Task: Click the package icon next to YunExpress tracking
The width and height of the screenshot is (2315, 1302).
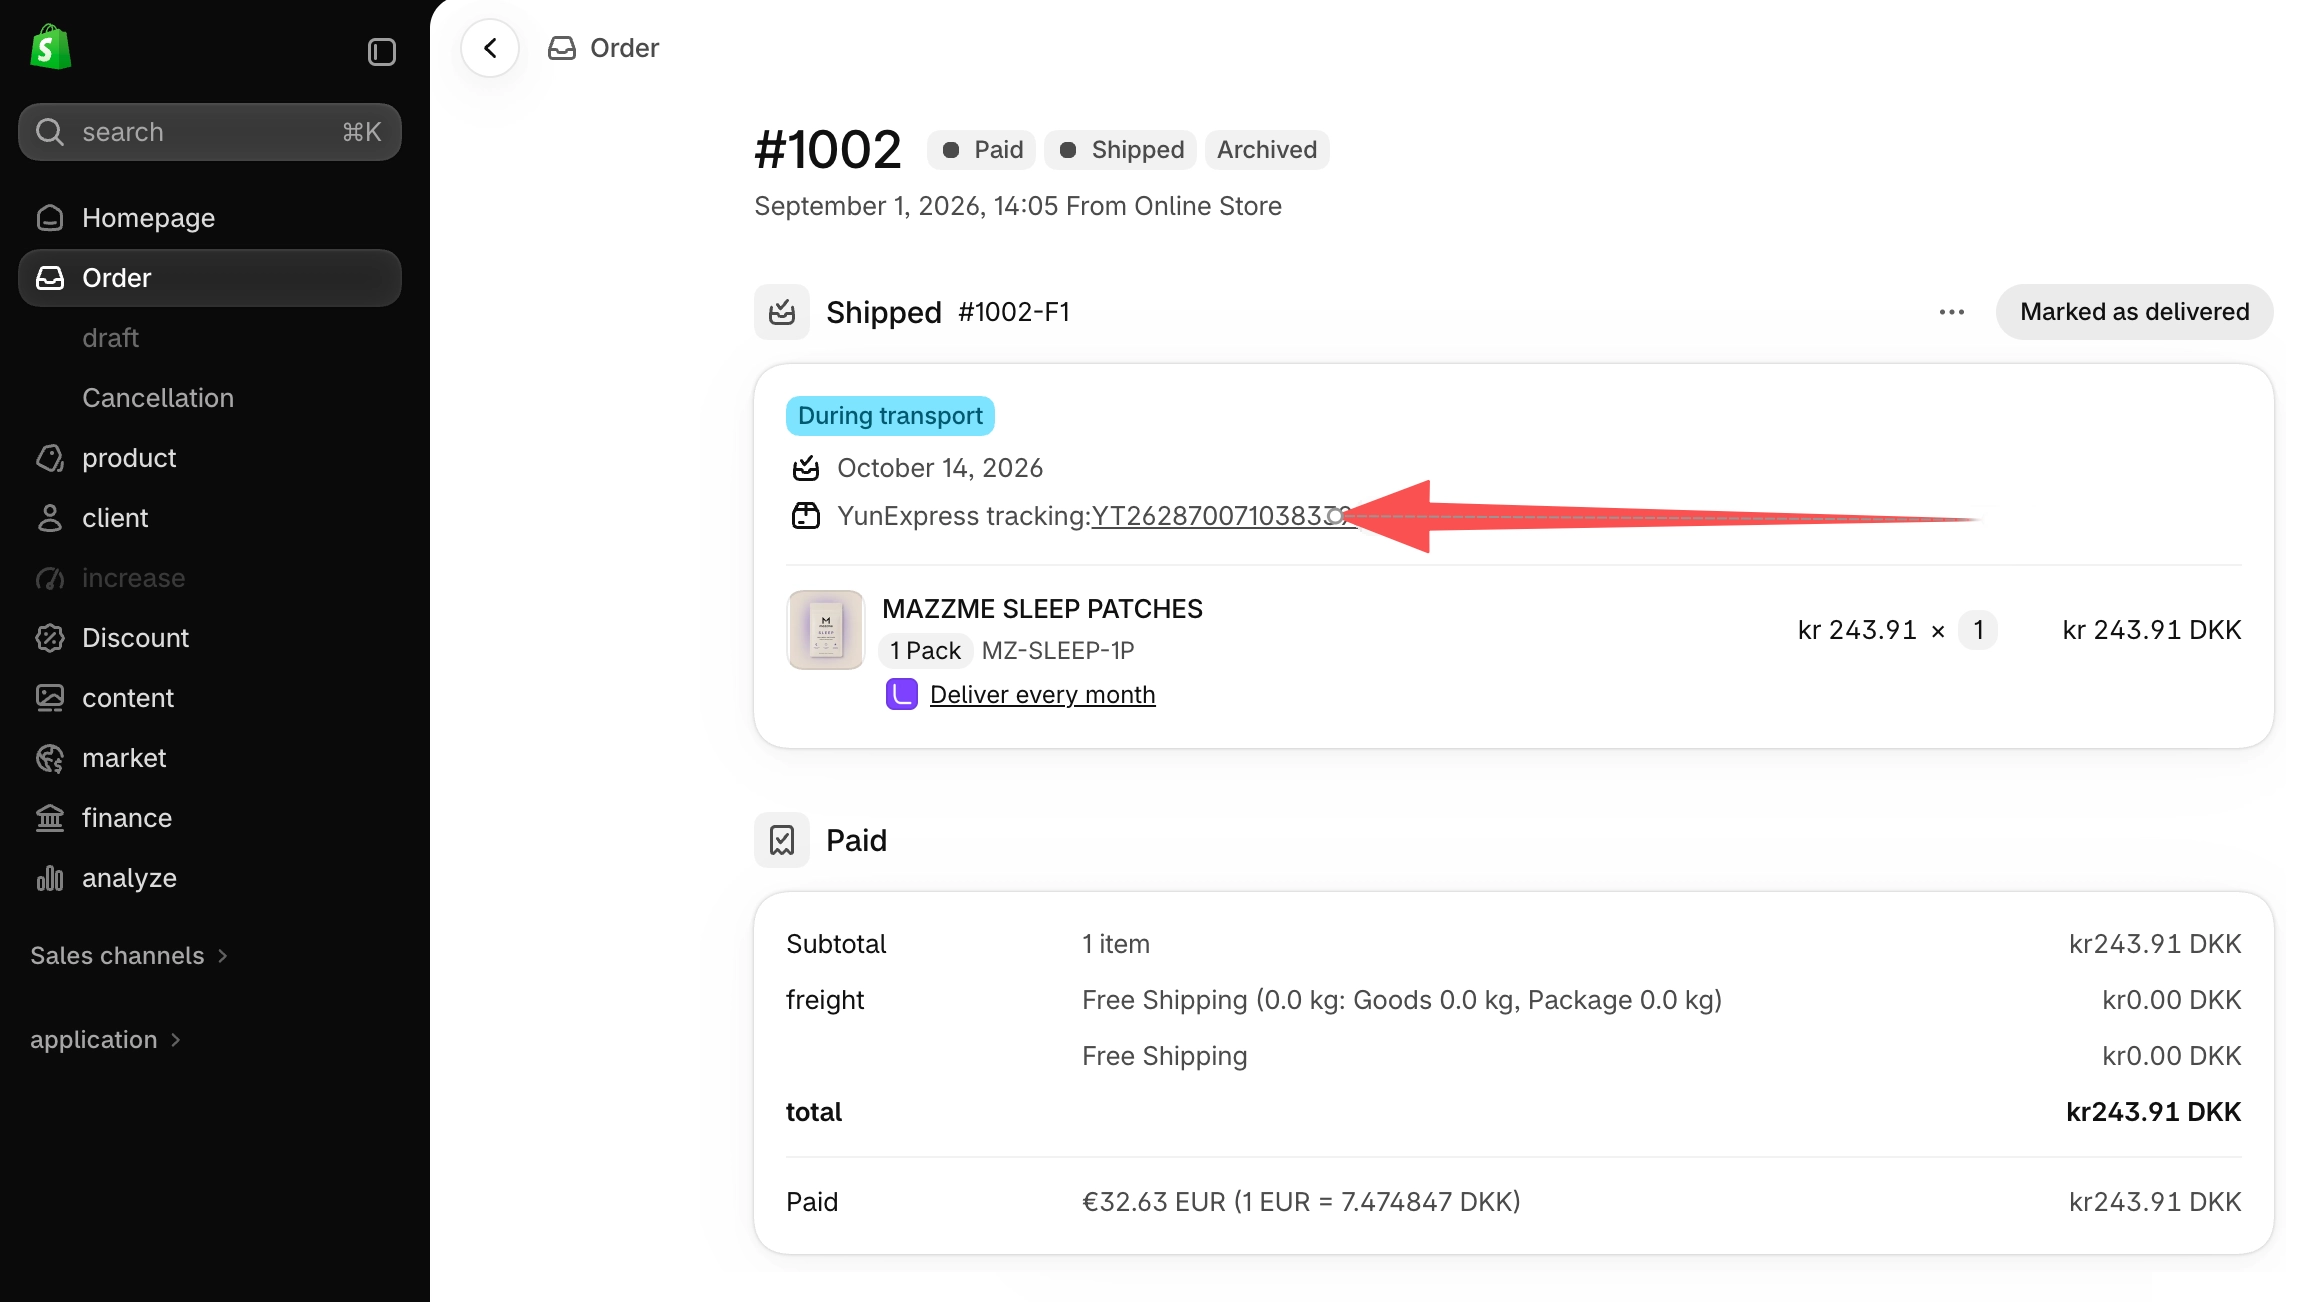Action: click(806, 516)
